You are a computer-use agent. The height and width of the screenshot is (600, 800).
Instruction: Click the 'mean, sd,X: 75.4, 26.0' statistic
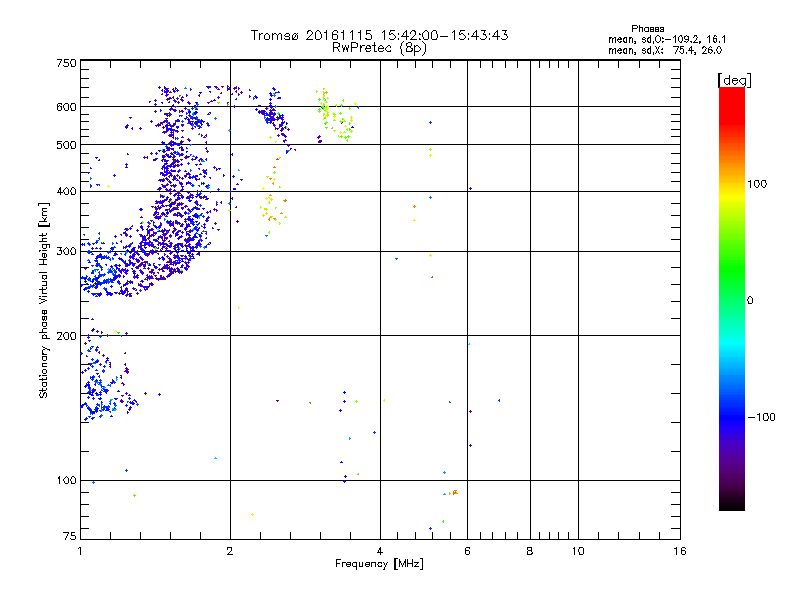[x=665, y=50]
